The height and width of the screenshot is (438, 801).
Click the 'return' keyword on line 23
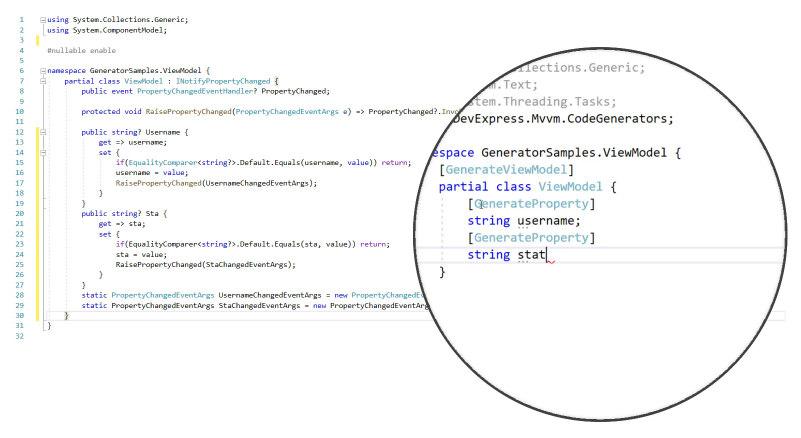pyautogui.click(x=372, y=244)
